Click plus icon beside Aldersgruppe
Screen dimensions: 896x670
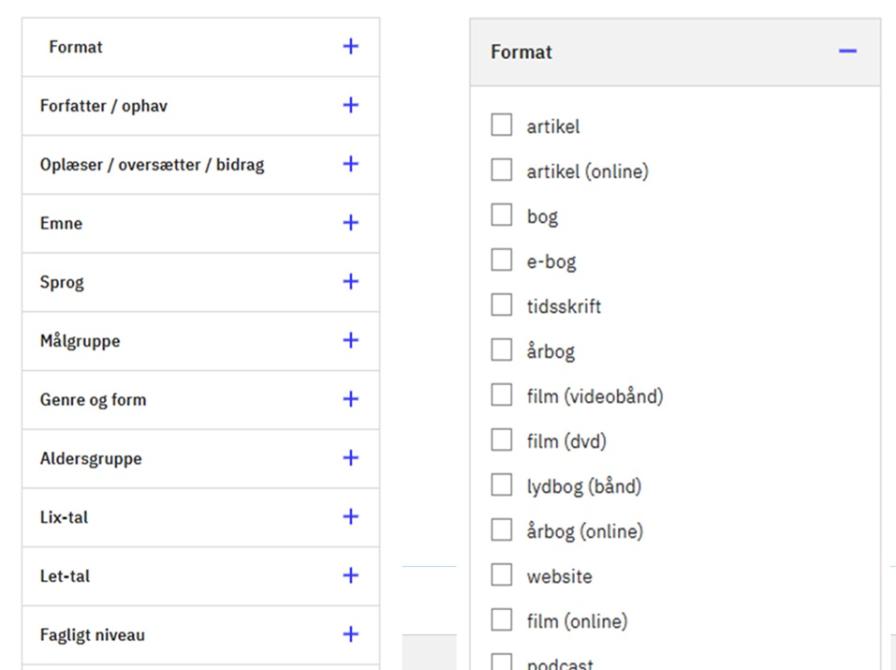click(350, 458)
